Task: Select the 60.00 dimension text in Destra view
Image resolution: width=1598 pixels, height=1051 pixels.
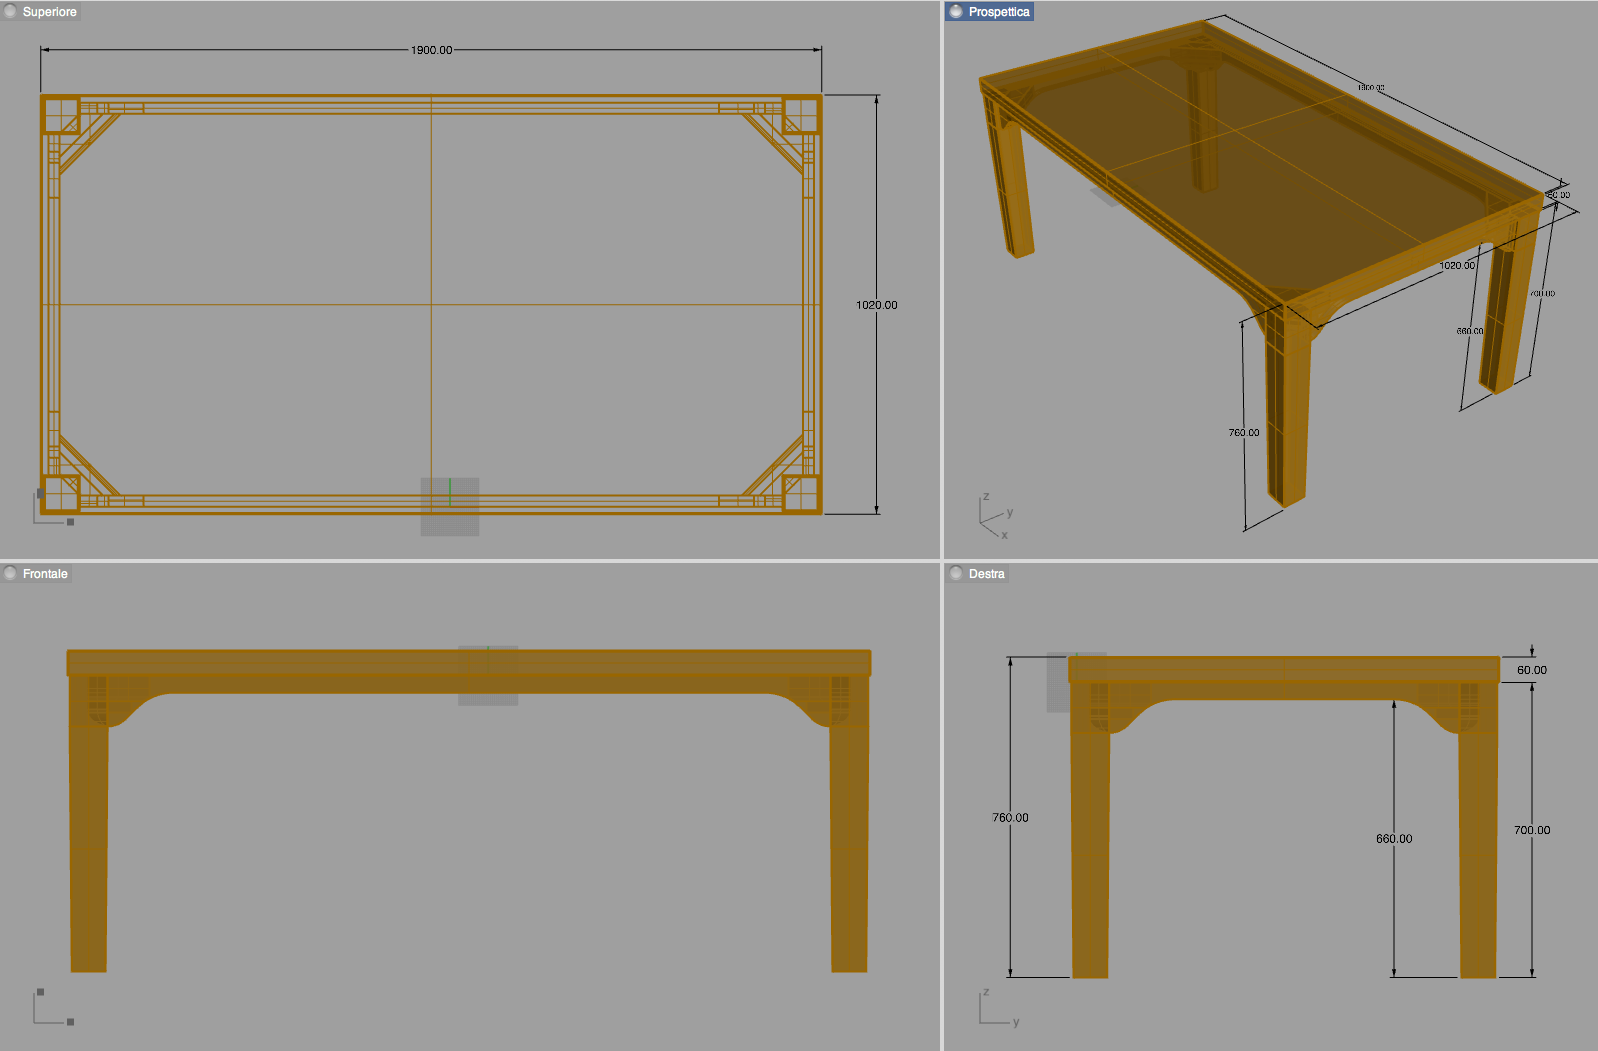Action: (1532, 670)
